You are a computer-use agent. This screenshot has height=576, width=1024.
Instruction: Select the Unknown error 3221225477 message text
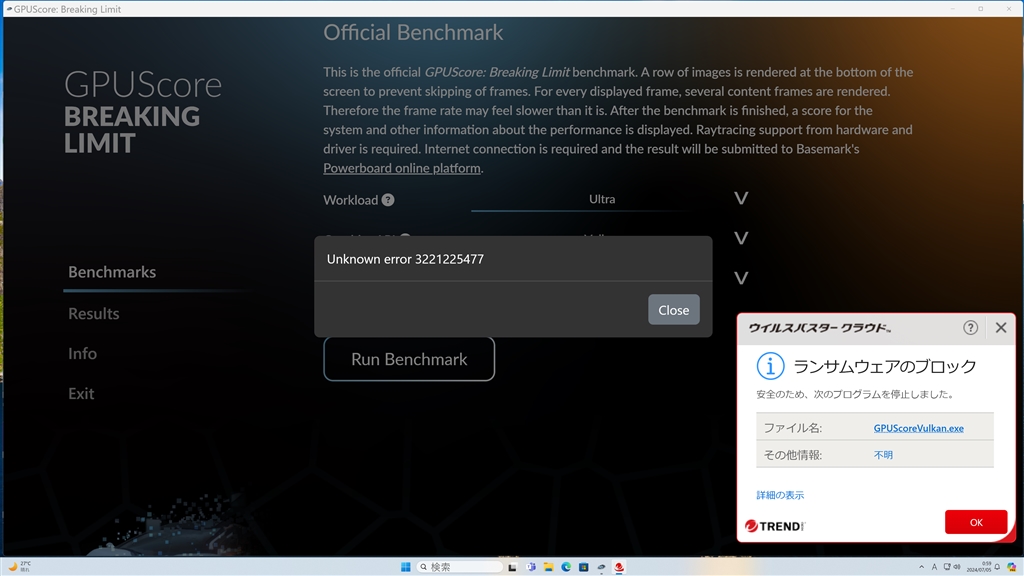point(405,259)
